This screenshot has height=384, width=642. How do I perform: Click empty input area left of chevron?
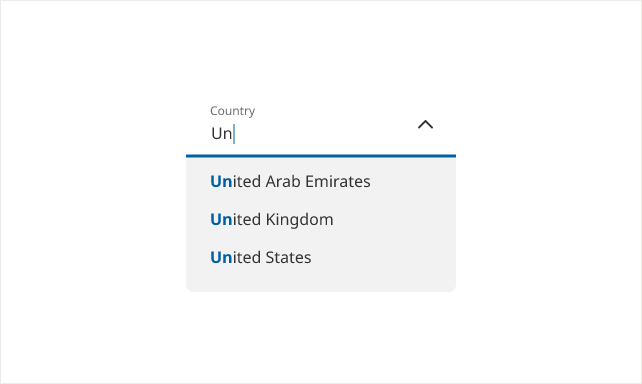click(323, 133)
